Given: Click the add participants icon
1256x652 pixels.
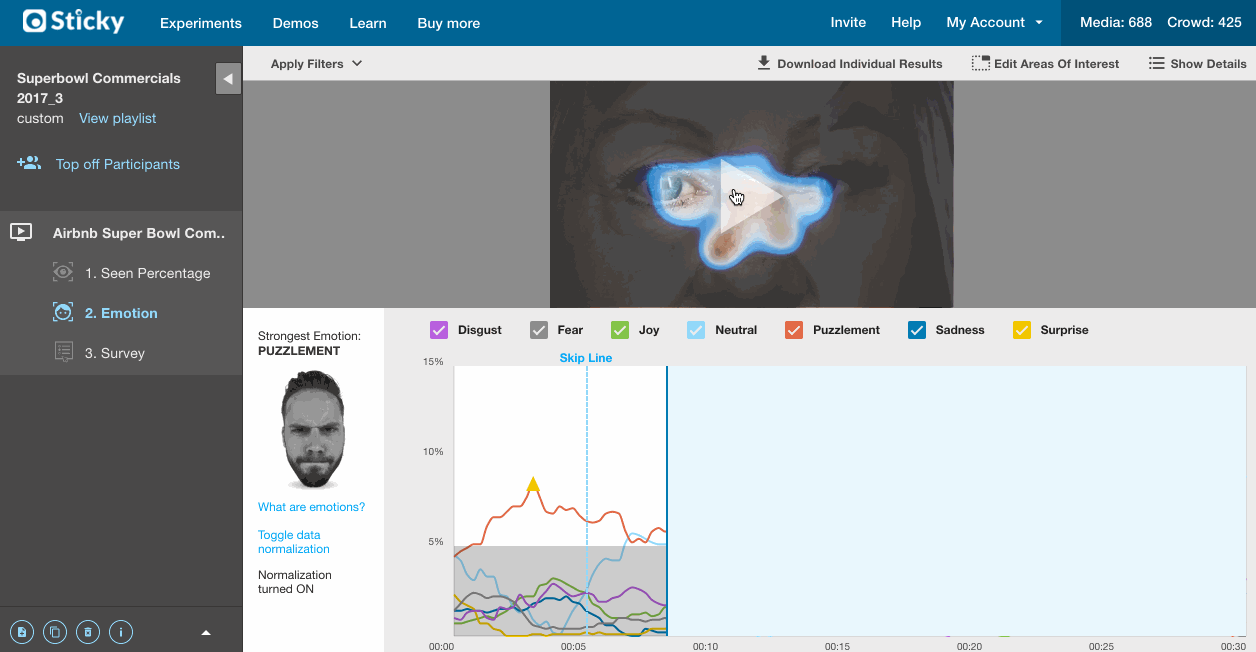Looking at the screenshot, I should [x=29, y=163].
